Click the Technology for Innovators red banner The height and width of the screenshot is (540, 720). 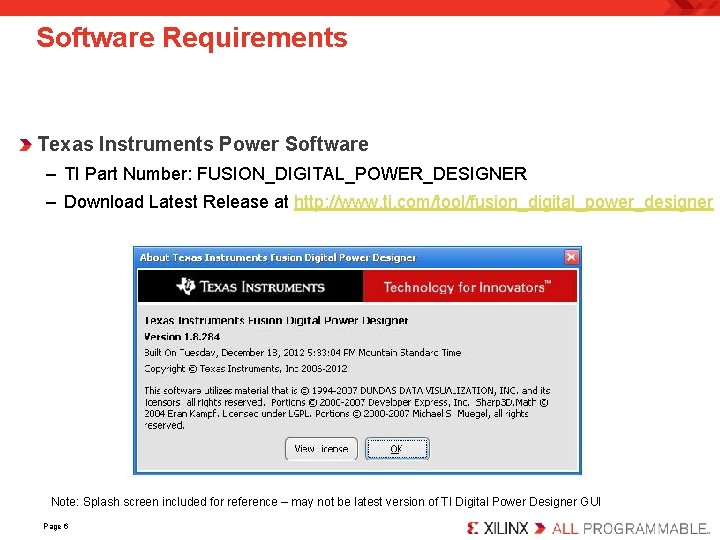470,287
